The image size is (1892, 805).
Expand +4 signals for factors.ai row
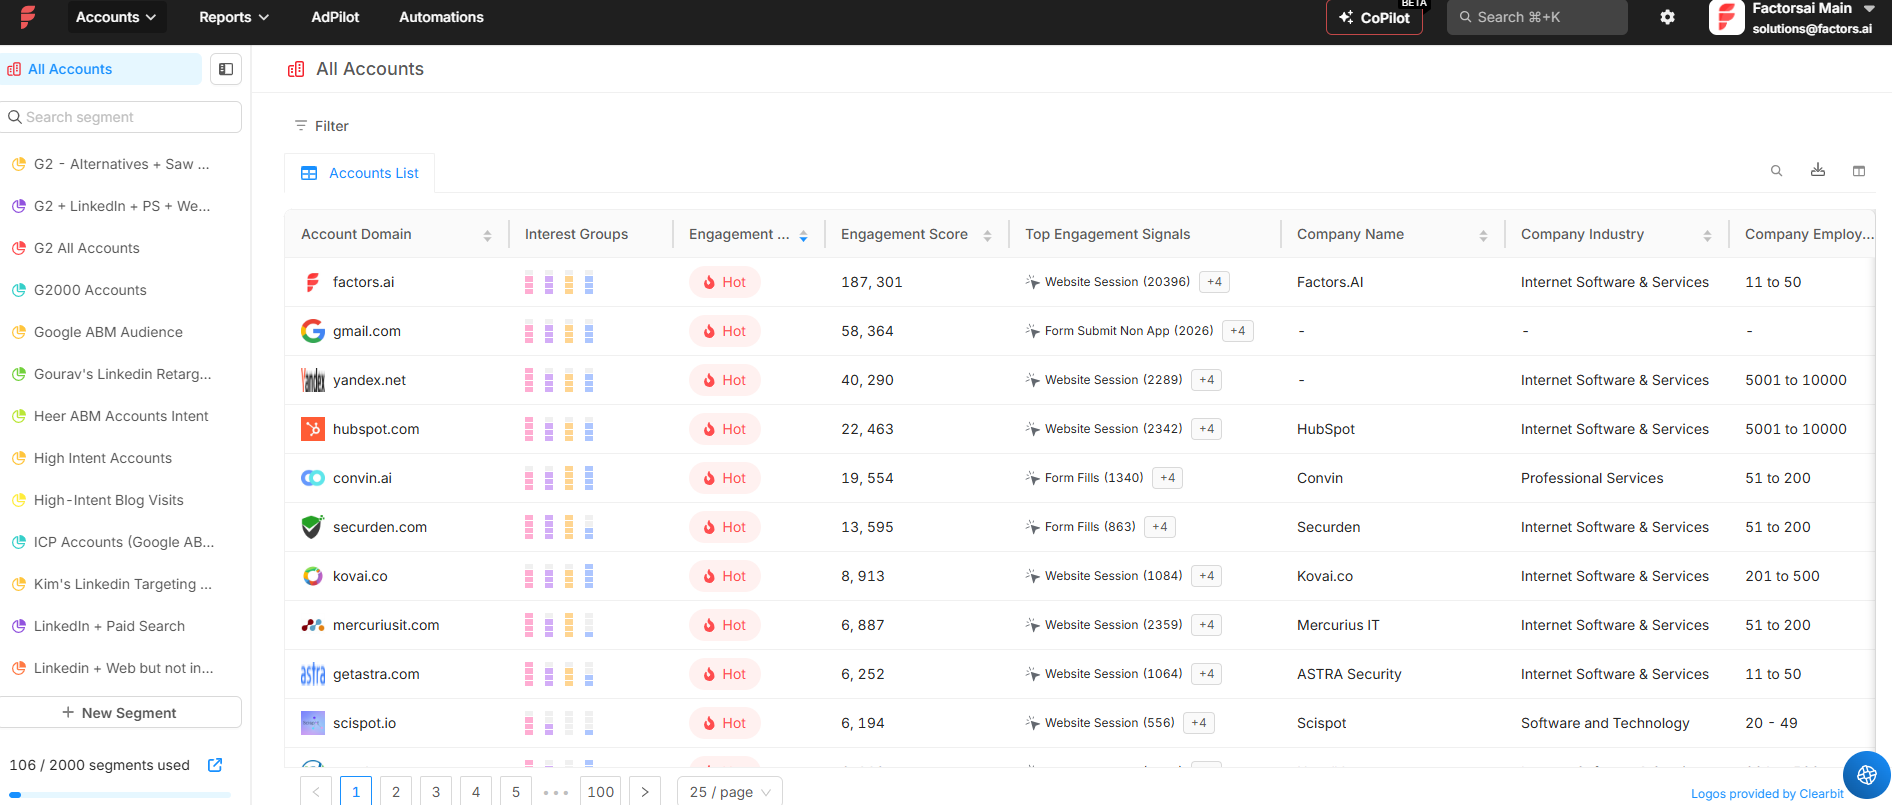coord(1214,282)
